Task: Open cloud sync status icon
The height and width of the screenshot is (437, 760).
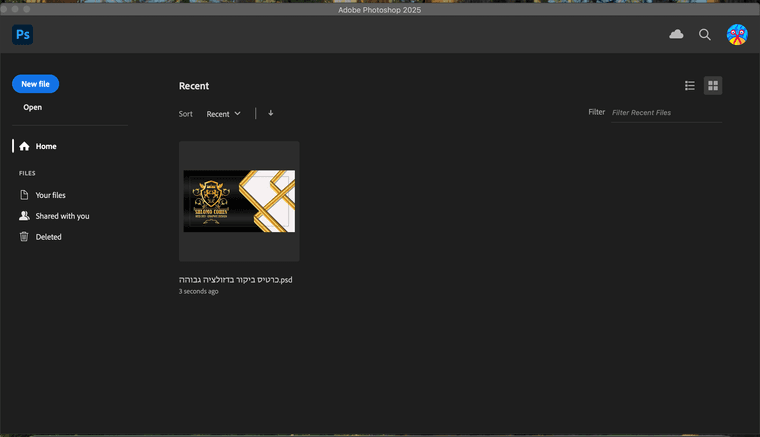Action: pyautogui.click(x=676, y=34)
